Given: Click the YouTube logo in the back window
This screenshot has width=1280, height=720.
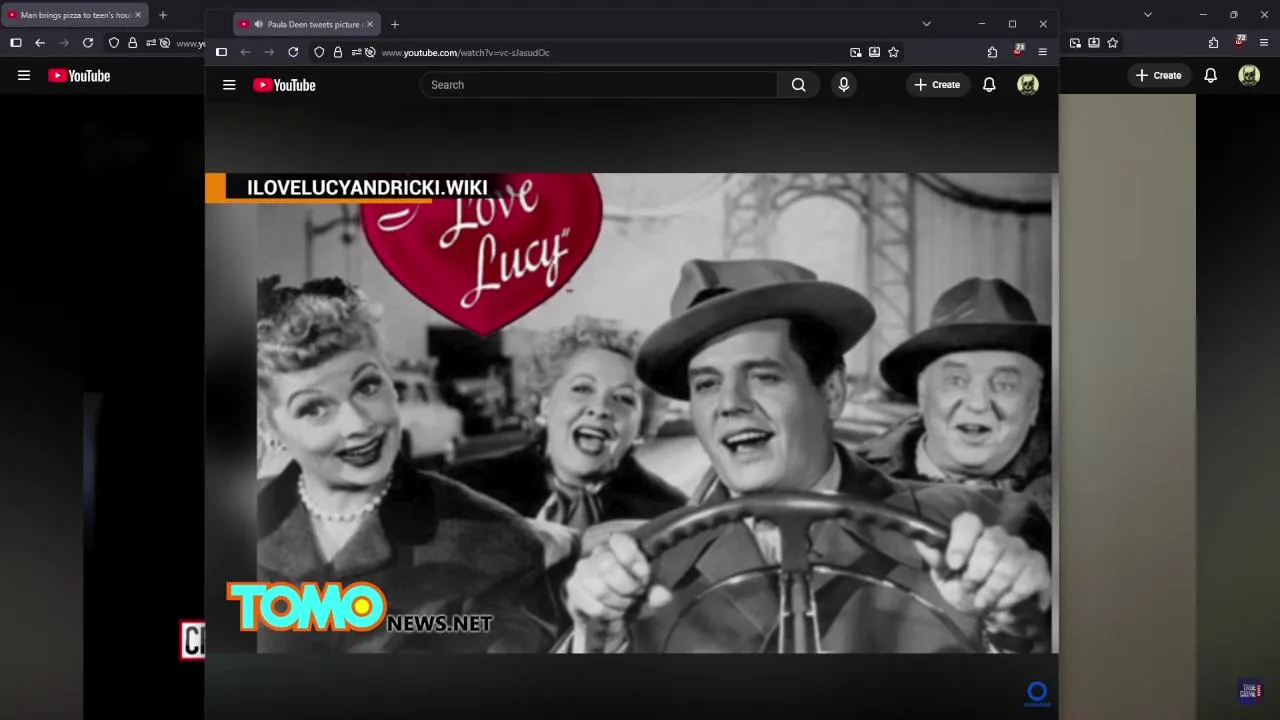Looking at the screenshot, I should coord(79,75).
